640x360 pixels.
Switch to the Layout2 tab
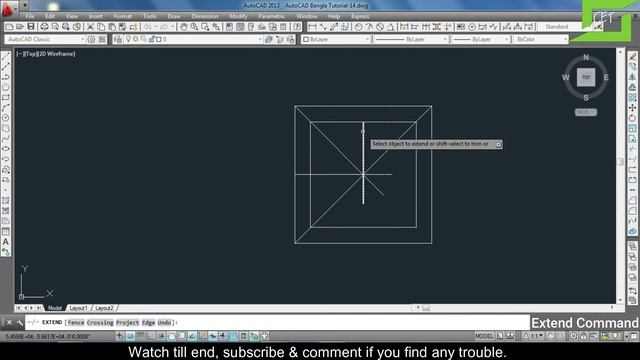click(104, 308)
